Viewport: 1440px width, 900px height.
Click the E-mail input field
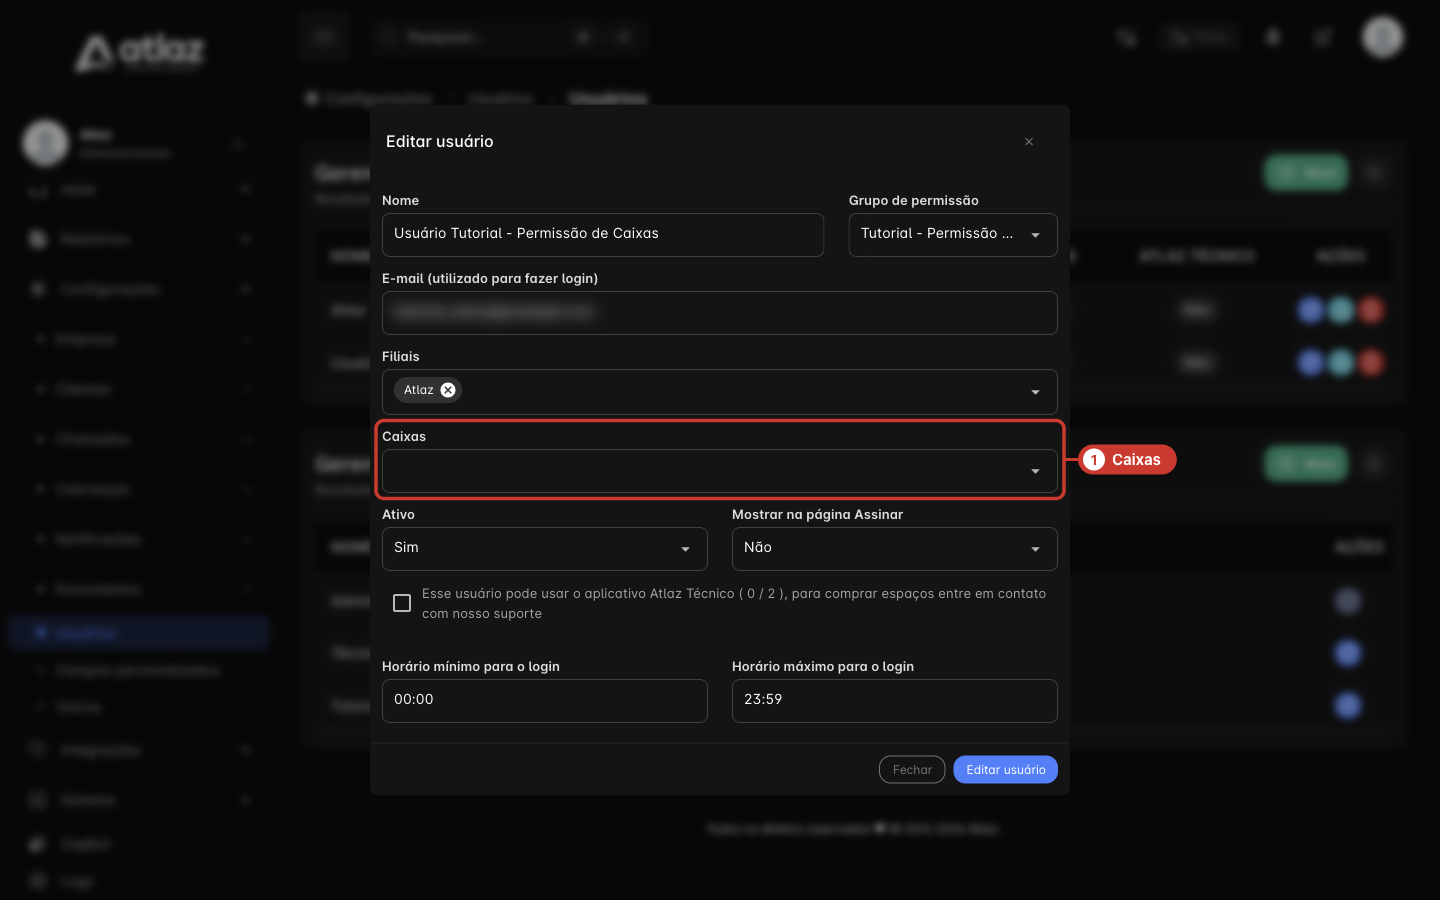[719, 313]
